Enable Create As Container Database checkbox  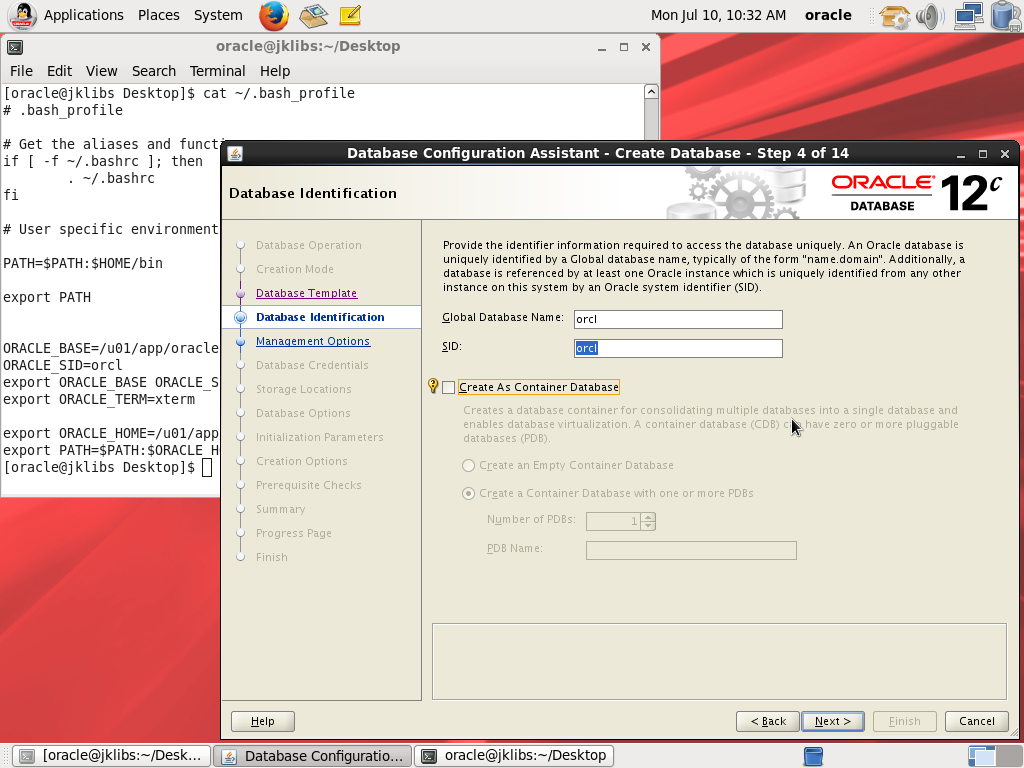449,388
